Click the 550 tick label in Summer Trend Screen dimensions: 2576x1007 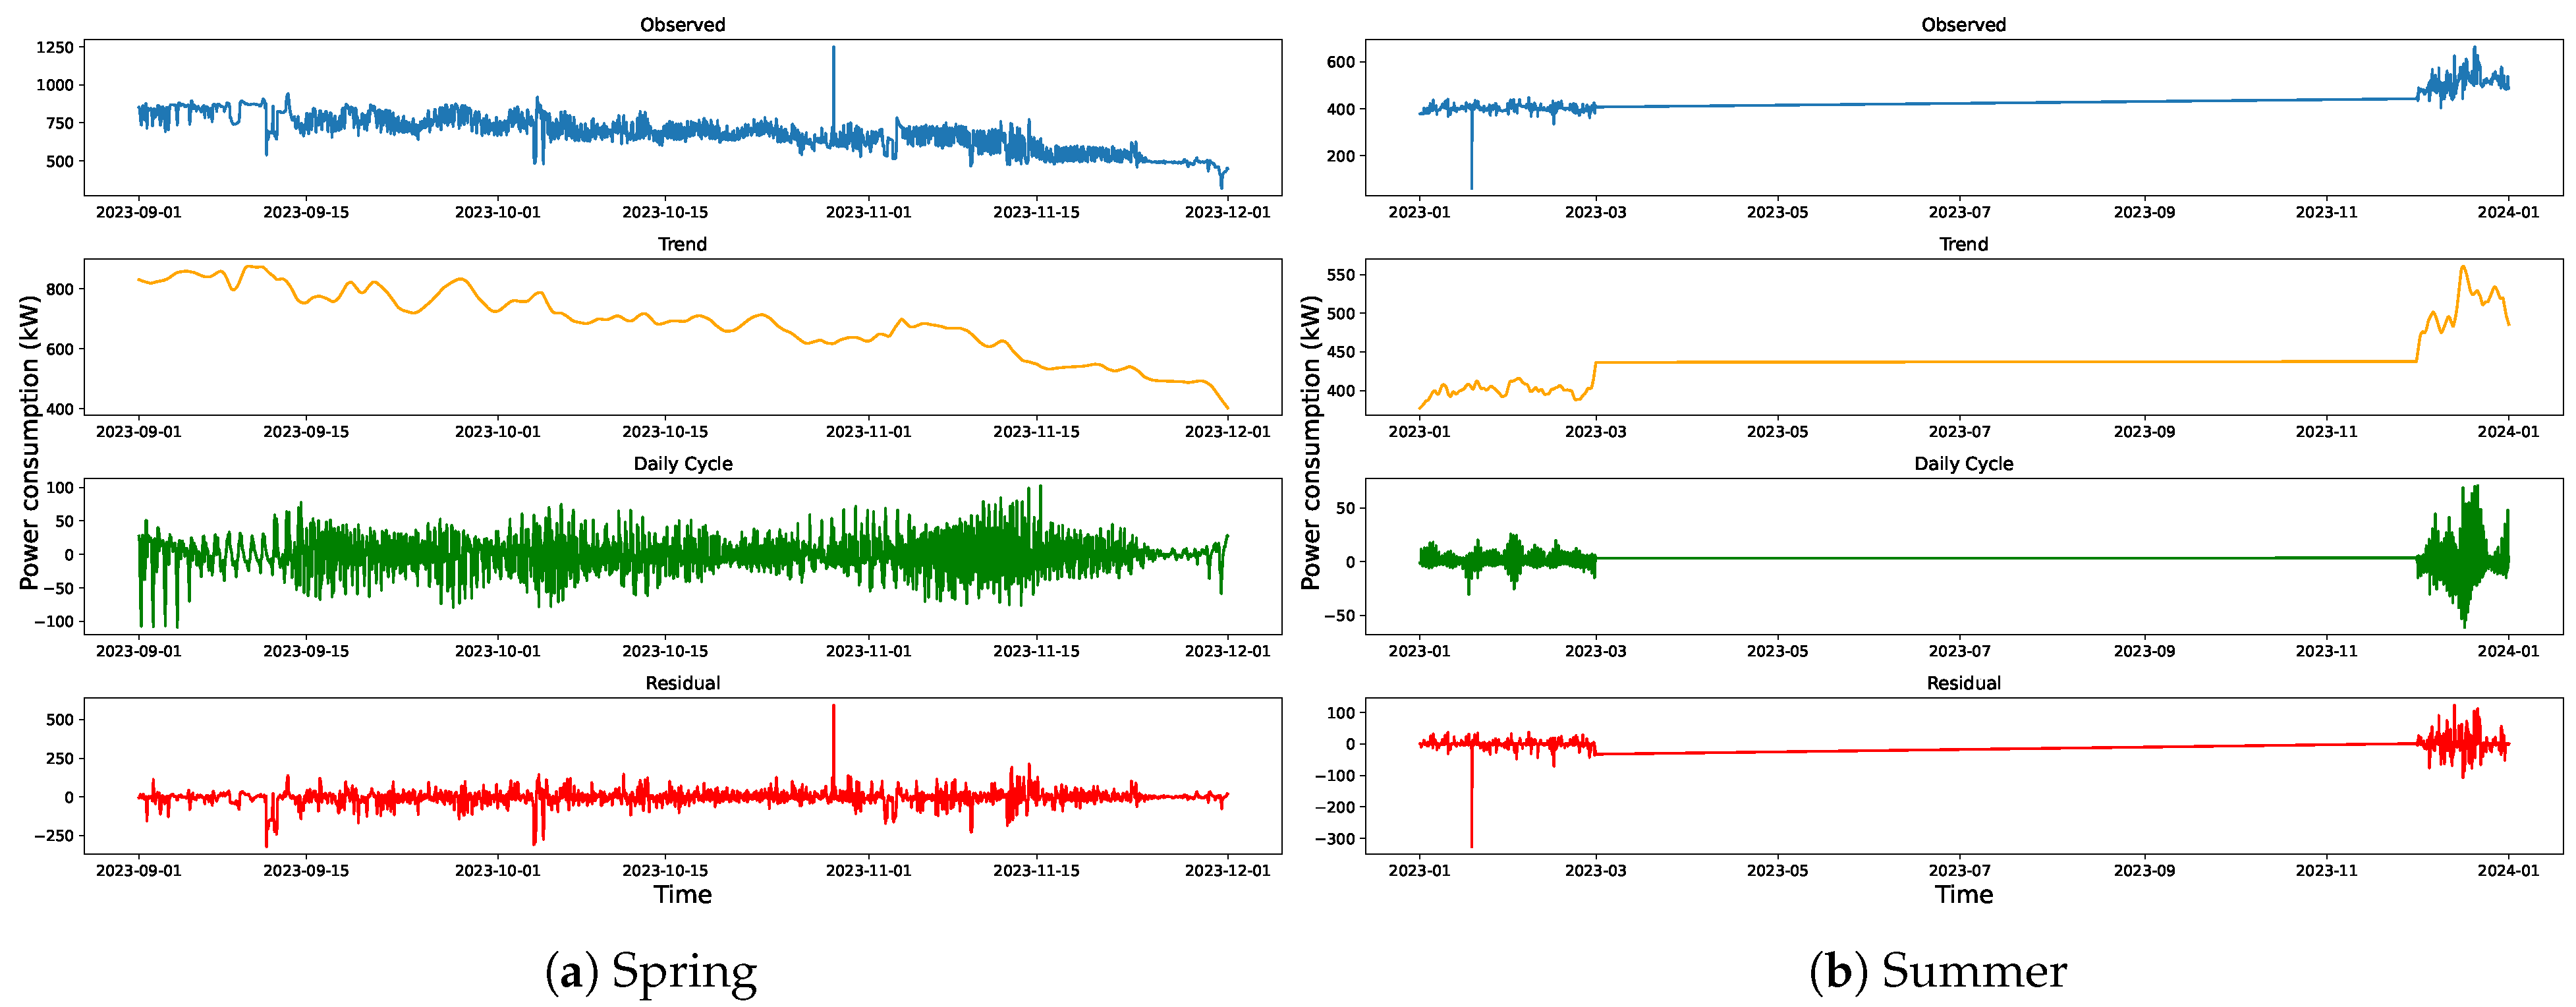click(x=1340, y=275)
